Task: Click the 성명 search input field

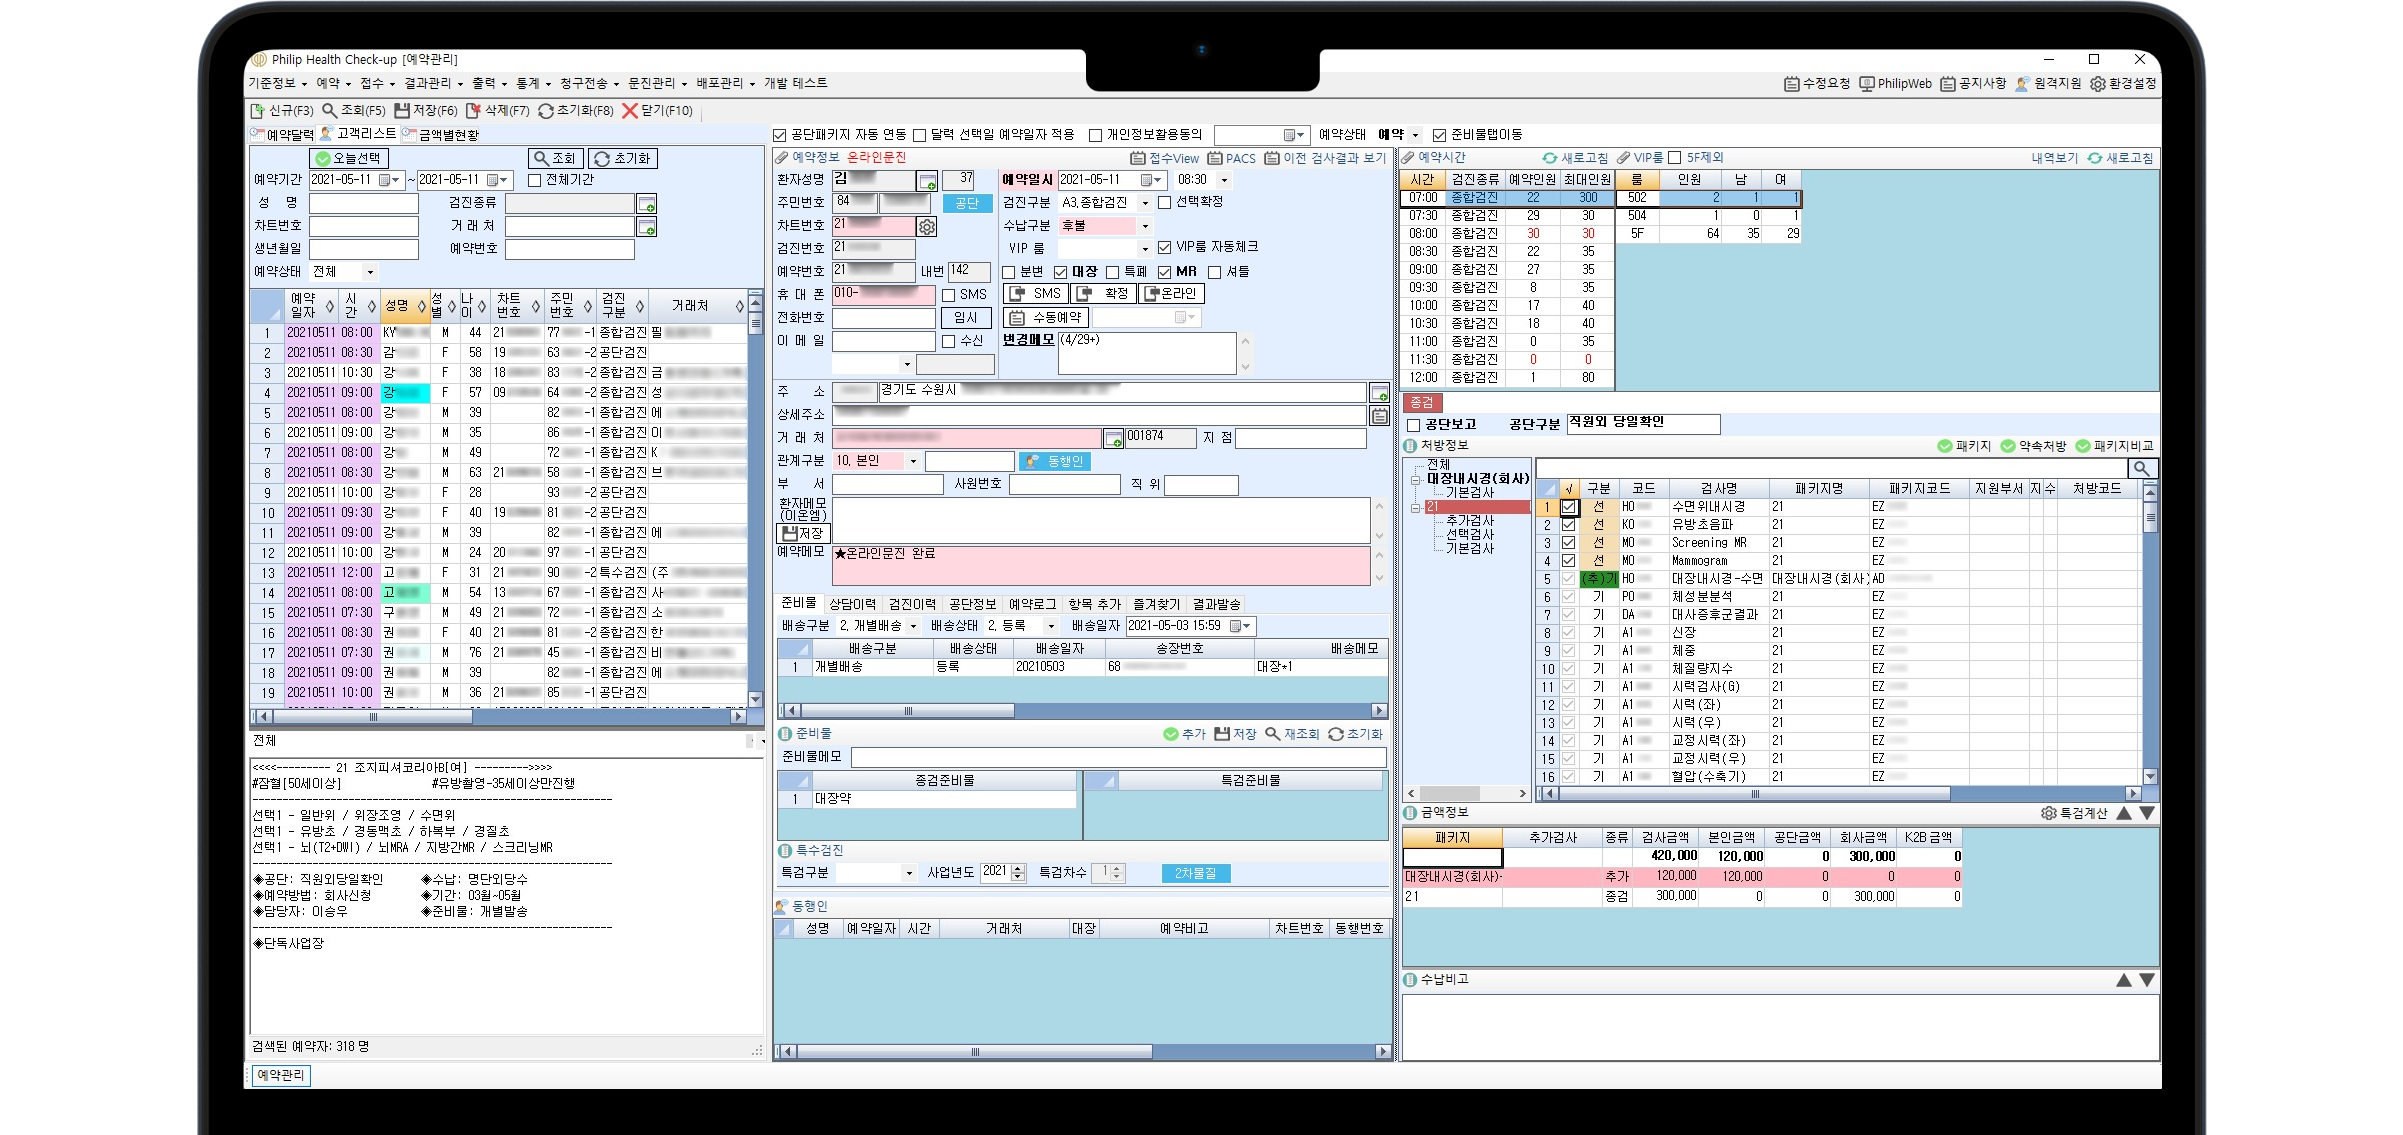Action: click(363, 204)
